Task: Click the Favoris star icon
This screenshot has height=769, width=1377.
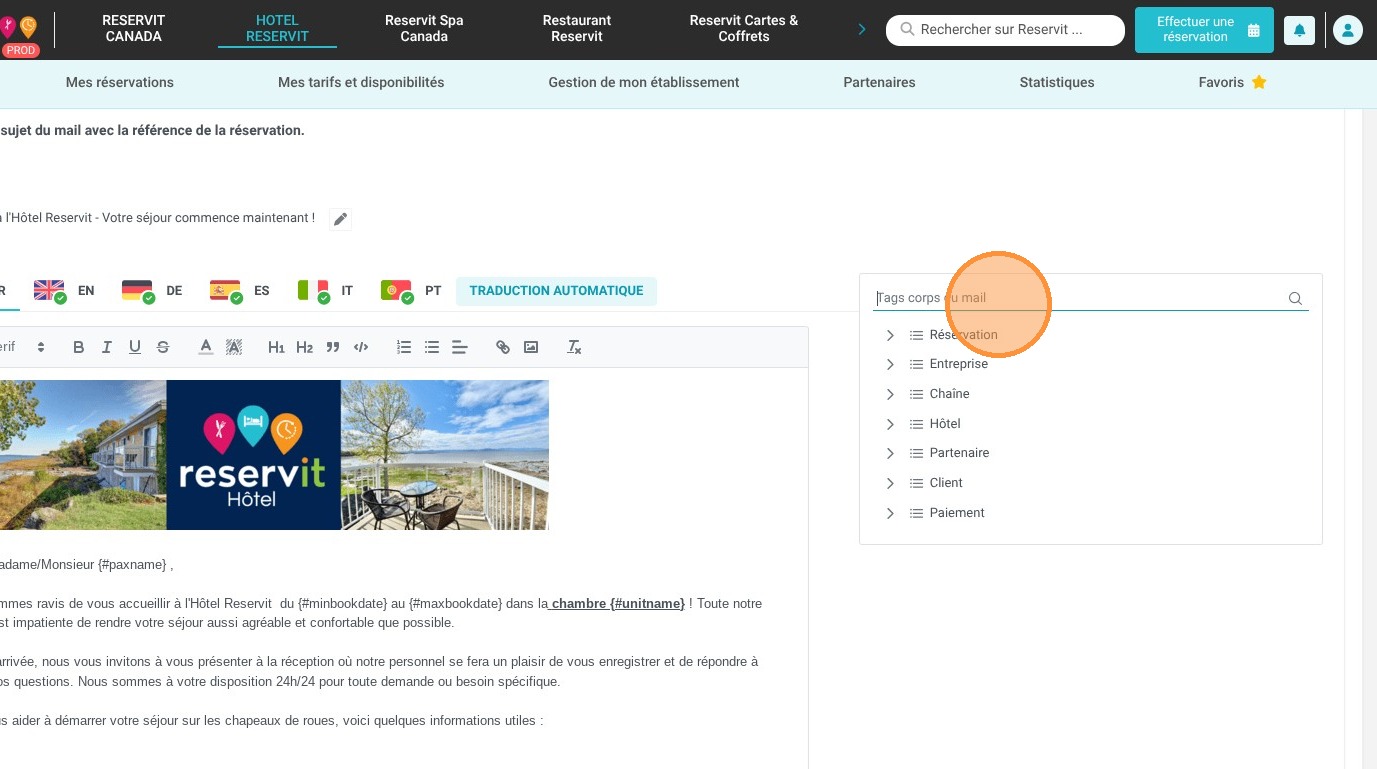Action: 1259,82
